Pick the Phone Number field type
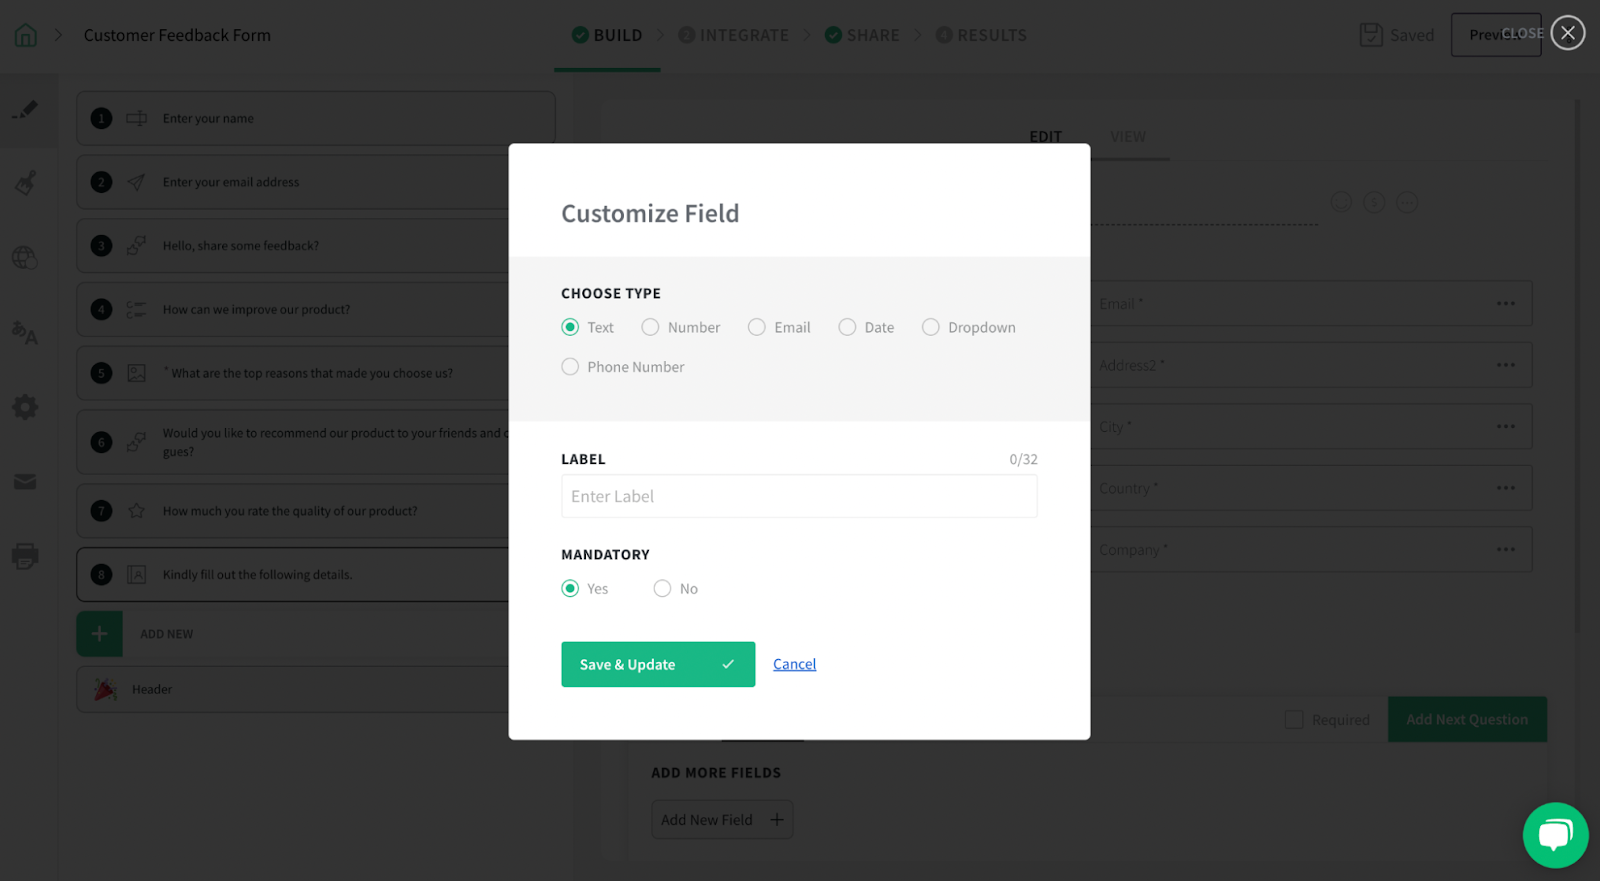This screenshot has width=1600, height=881. point(570,367)
